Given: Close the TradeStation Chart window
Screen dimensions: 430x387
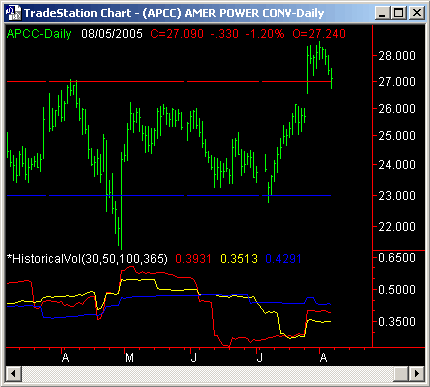Looking at the screenshot, I should coord(416,13).
